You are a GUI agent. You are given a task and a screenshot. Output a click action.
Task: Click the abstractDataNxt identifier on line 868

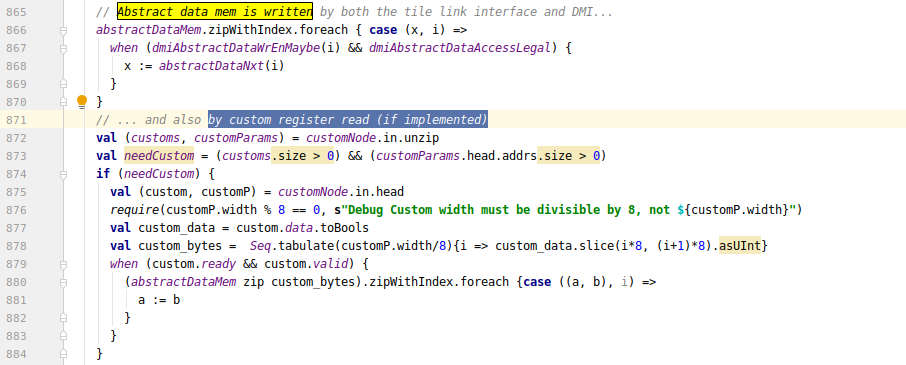click(x=211, y=66)
